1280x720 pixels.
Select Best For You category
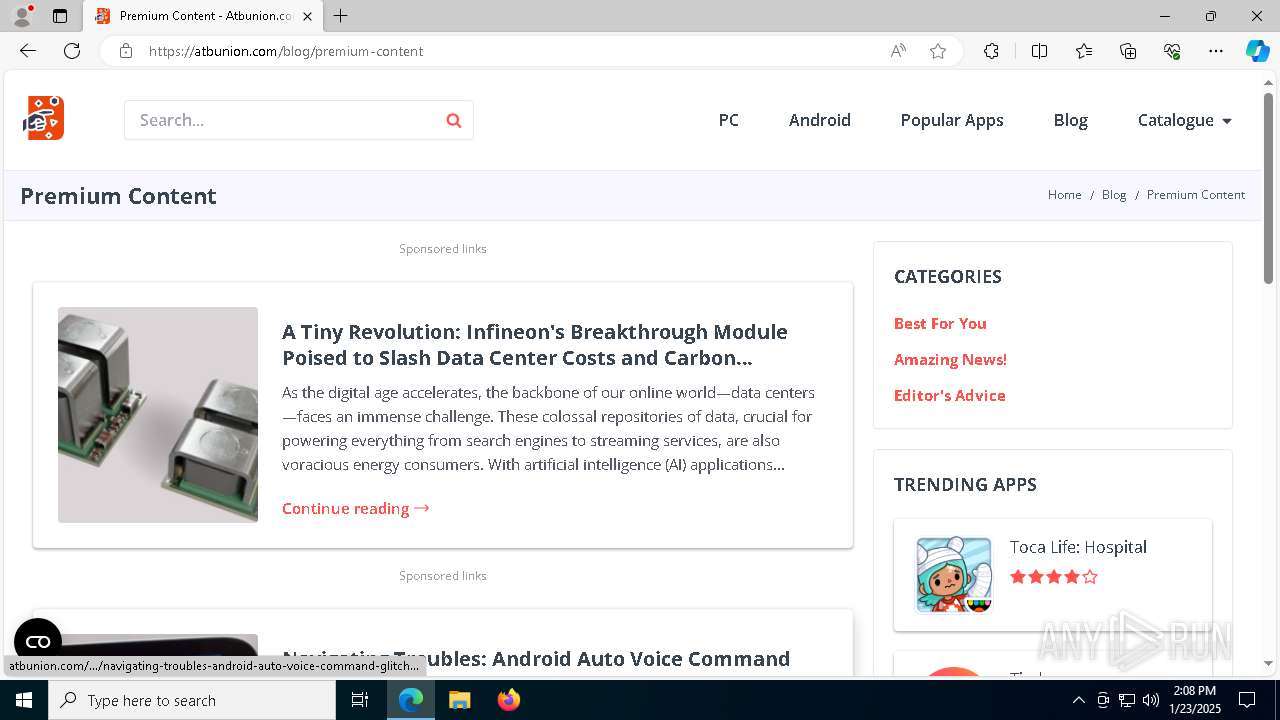940,323
